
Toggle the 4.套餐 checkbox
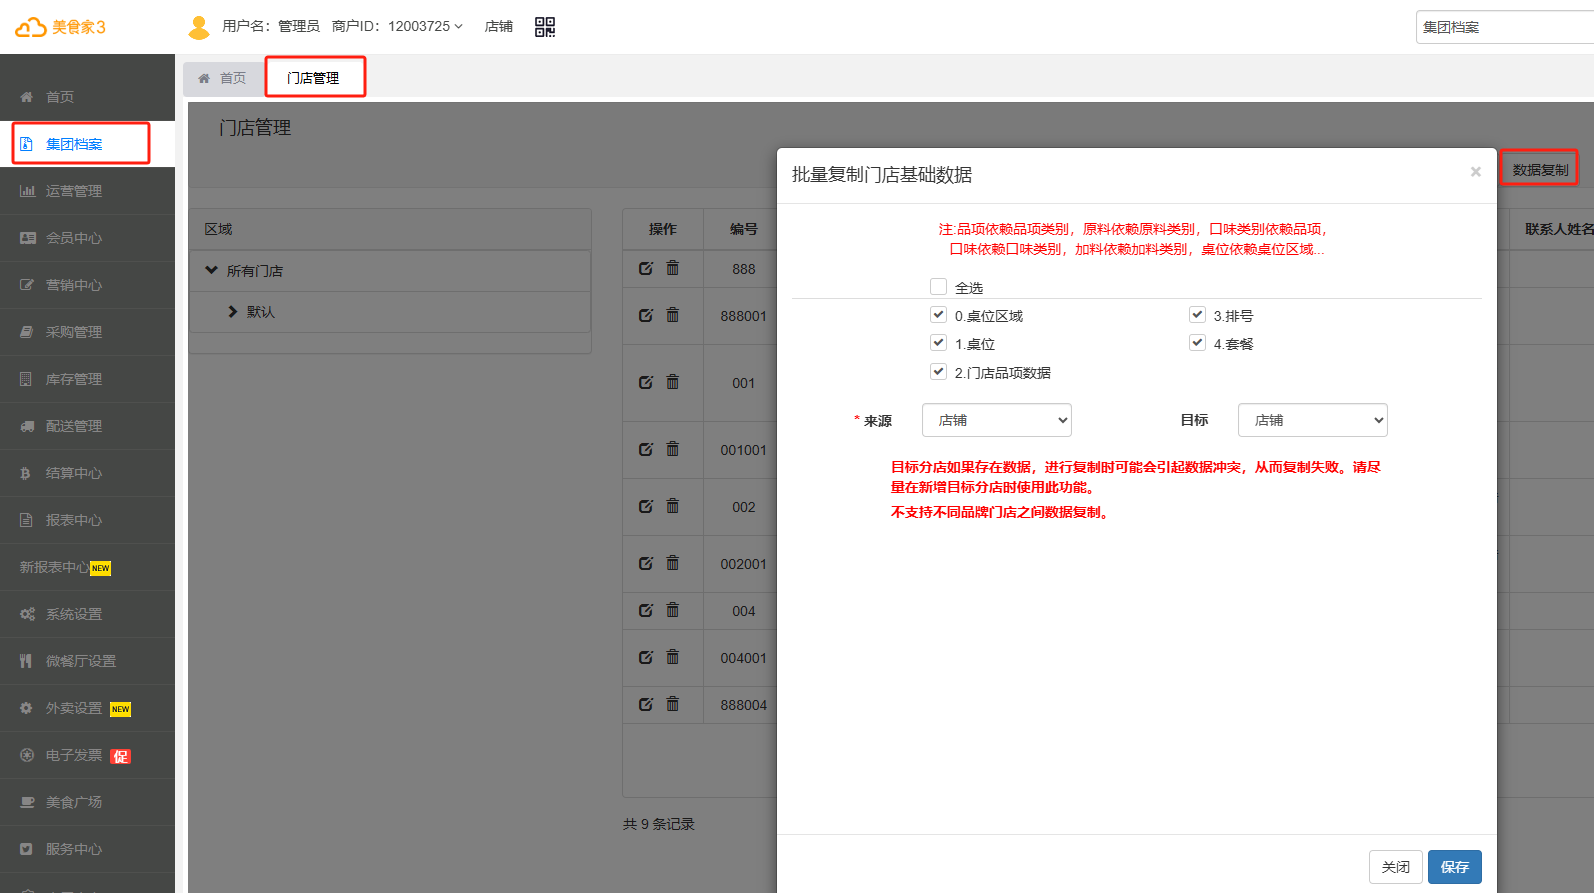click(1197, 343)
